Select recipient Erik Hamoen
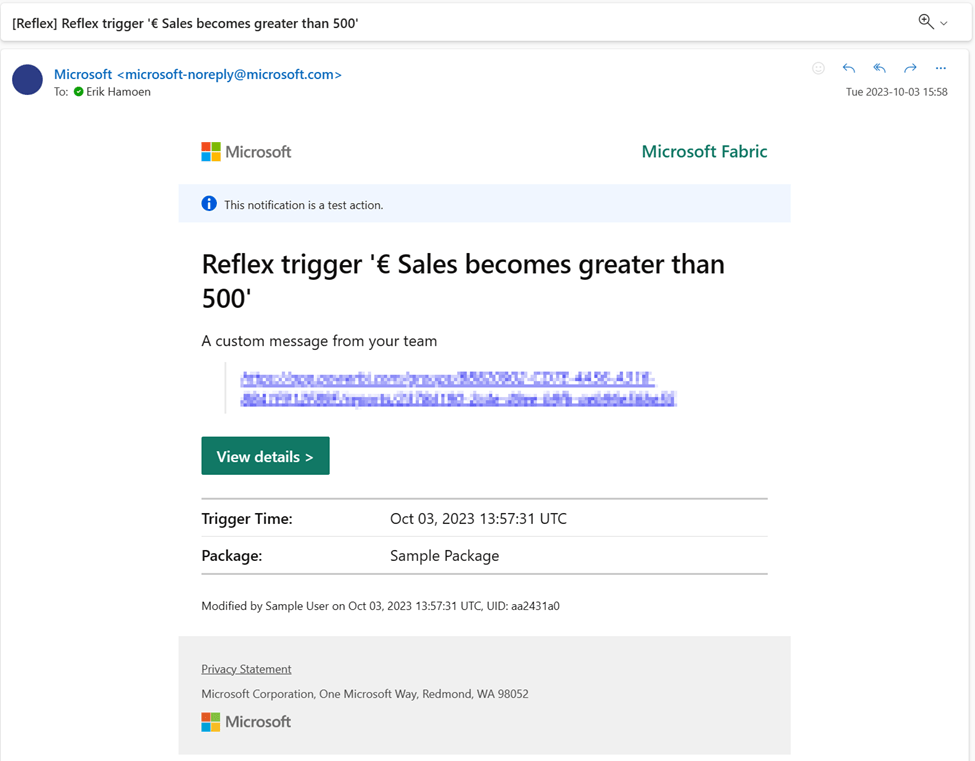 [118, 92]
